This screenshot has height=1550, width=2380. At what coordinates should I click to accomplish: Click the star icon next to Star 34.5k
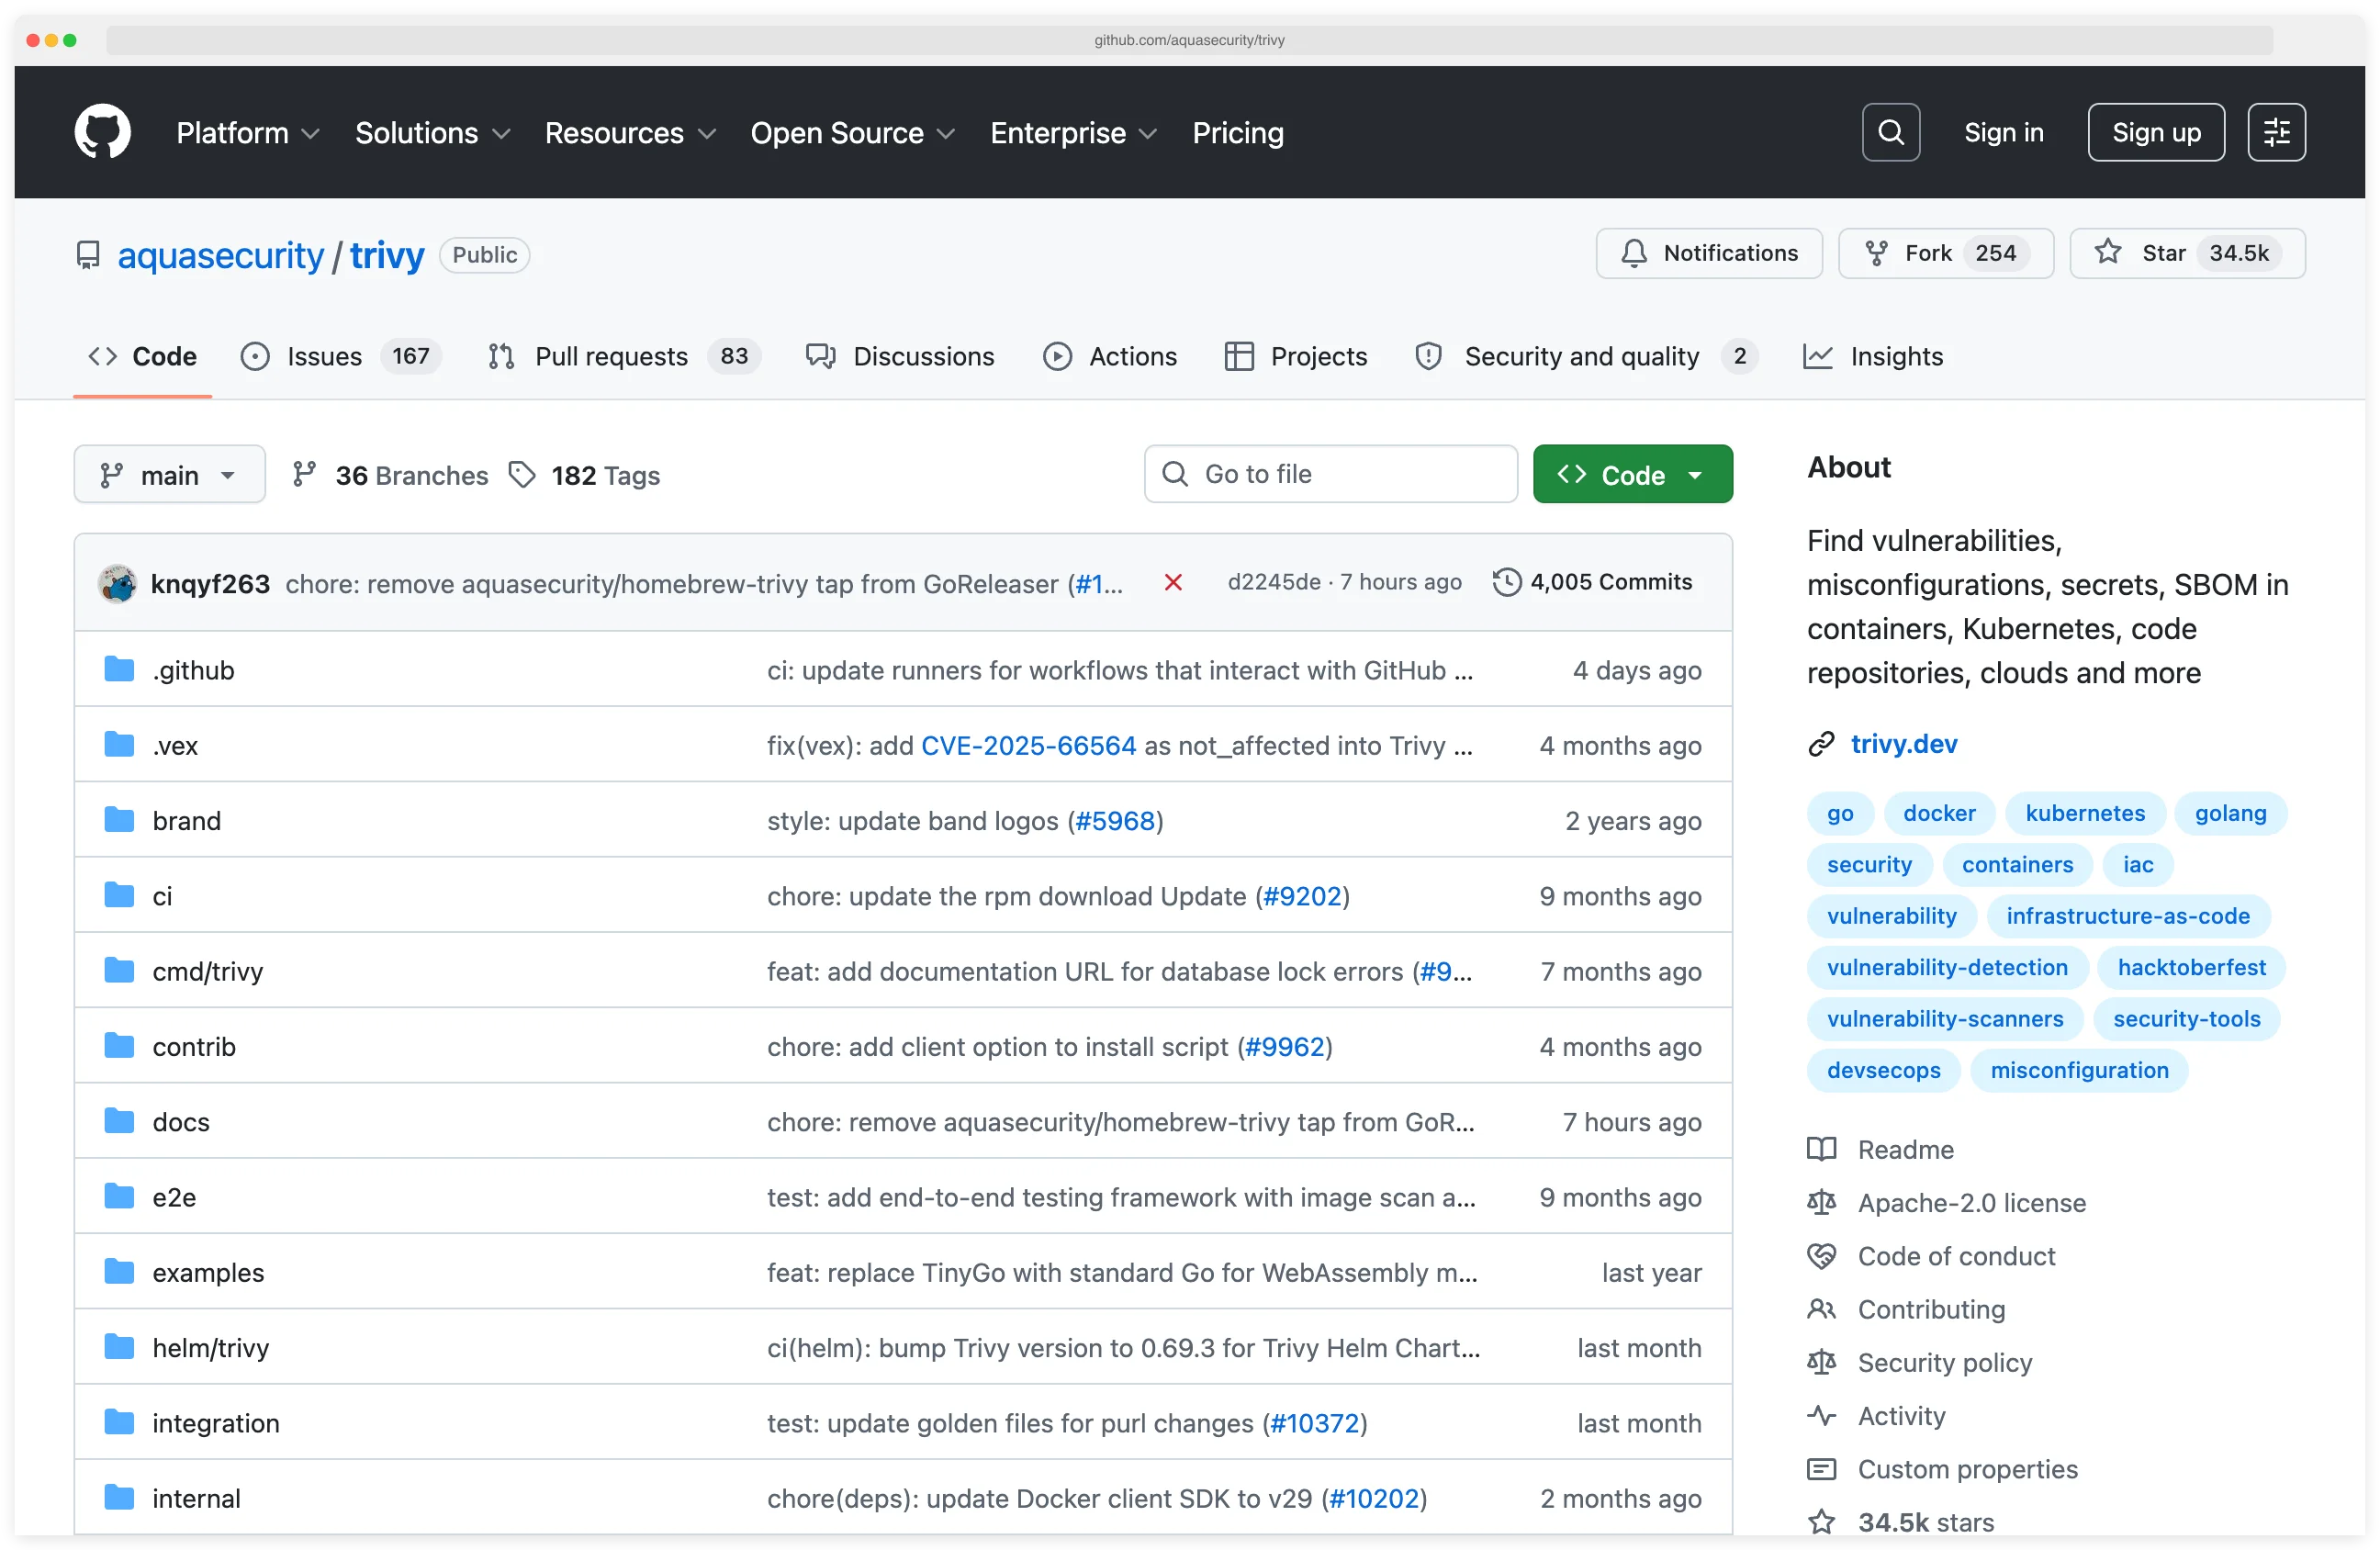tap(2107, 253)
